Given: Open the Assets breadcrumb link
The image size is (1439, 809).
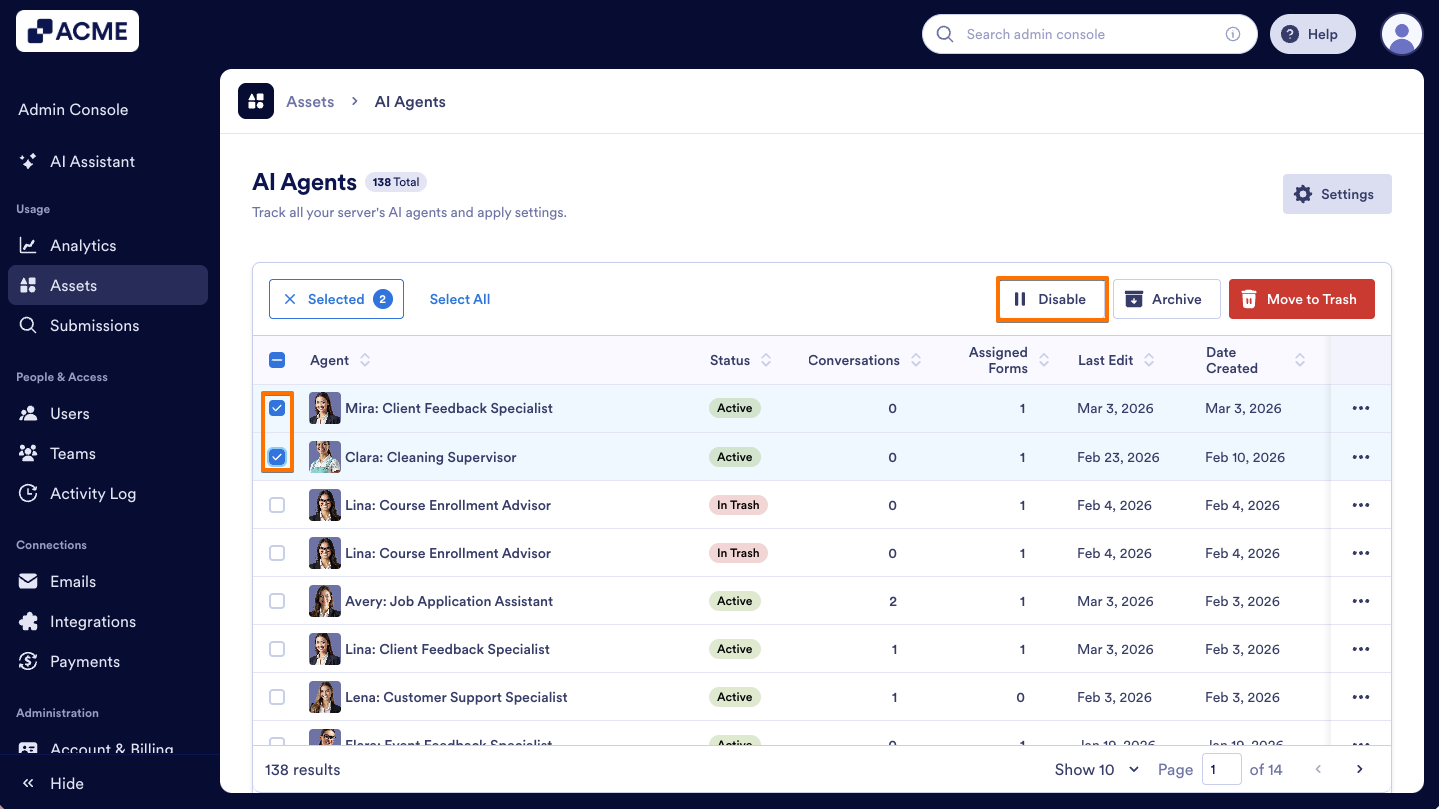Looking at the screenshot, I should [x=310, y=101].
